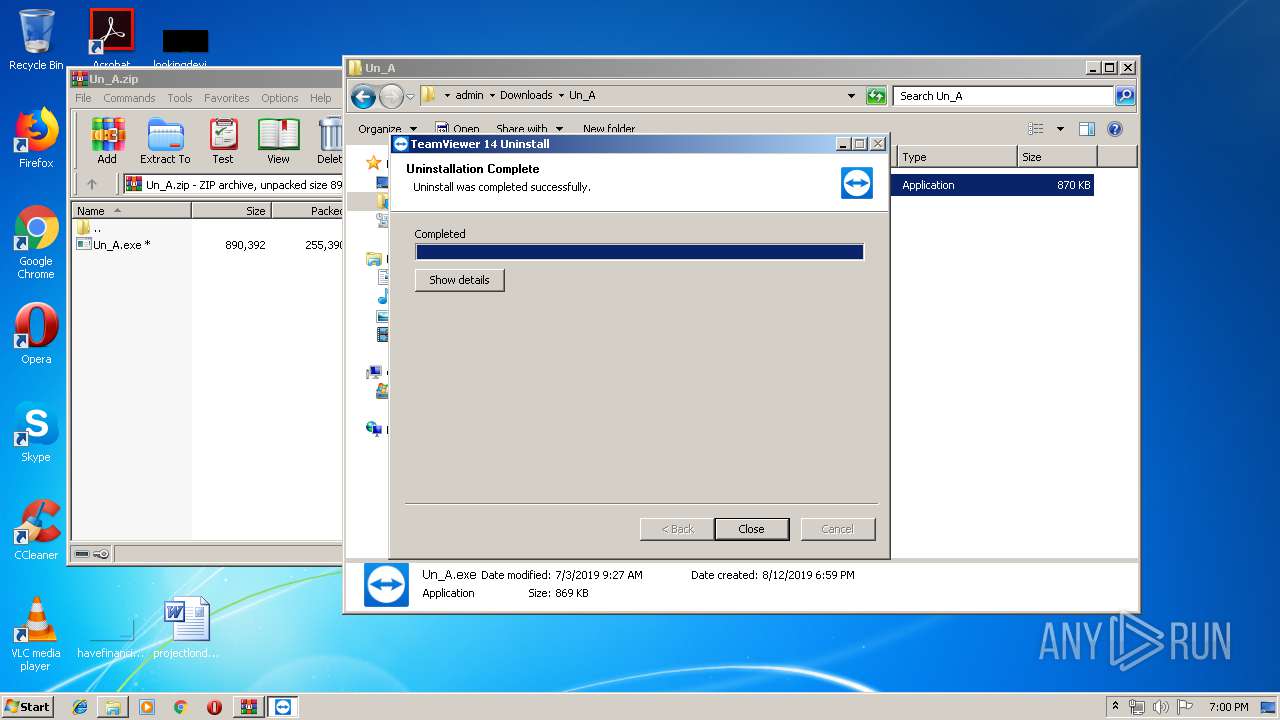The image size is (1280, 720).
Task: Launch Google Chrome from the desktop
Action: tap(36, 243)
